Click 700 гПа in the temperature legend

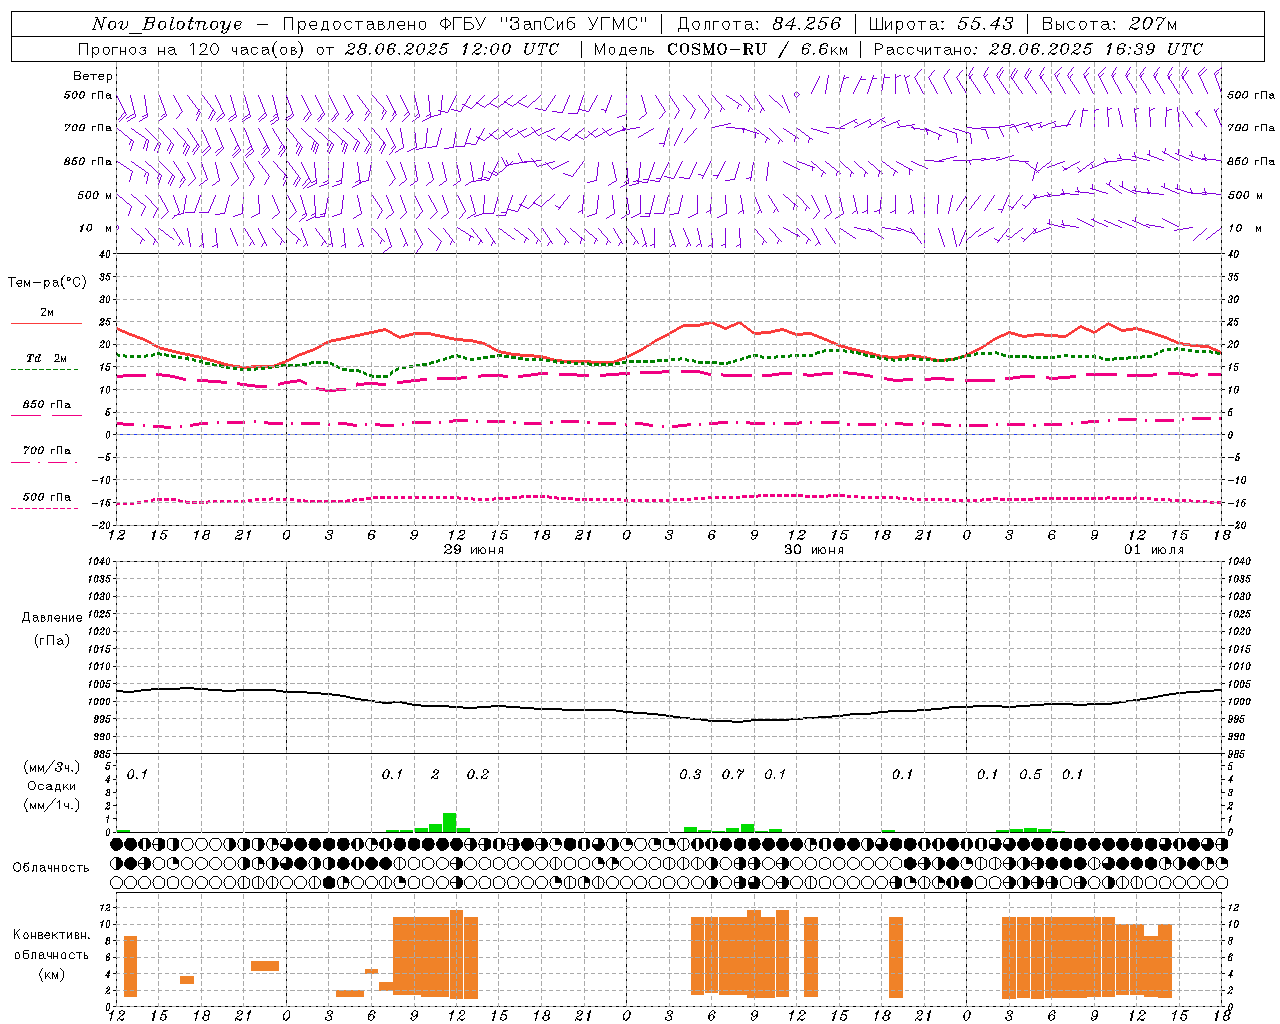tap(47, 451)
